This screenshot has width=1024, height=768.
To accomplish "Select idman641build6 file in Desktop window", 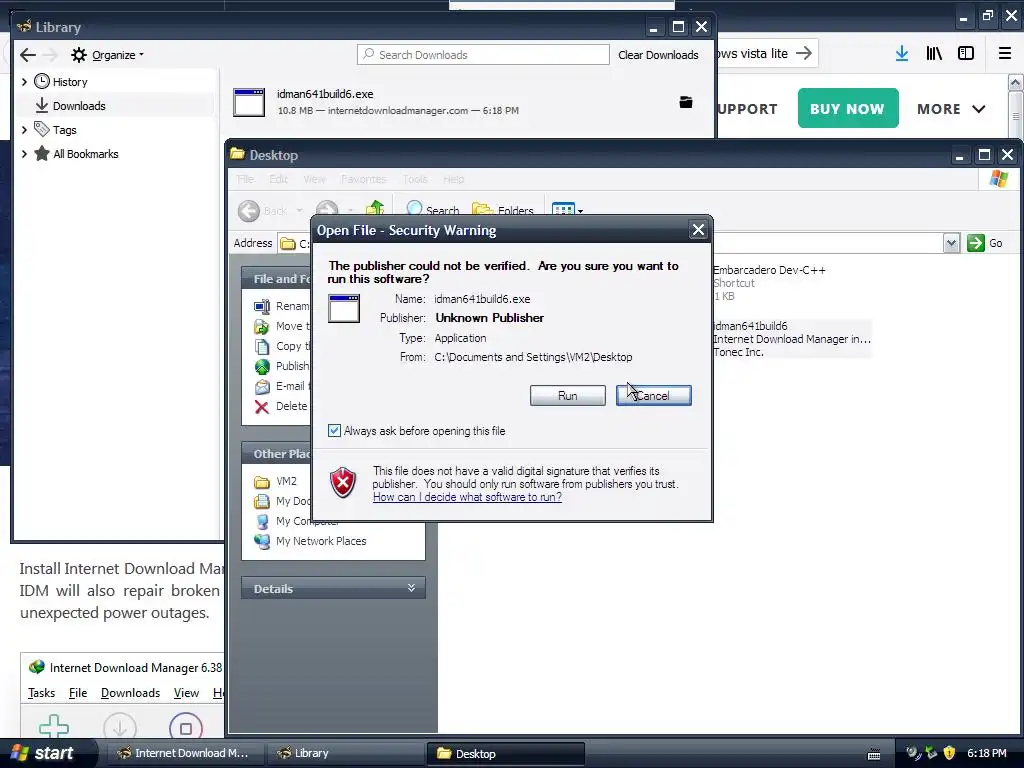I will pyautogui.click(x=792, y=339).
